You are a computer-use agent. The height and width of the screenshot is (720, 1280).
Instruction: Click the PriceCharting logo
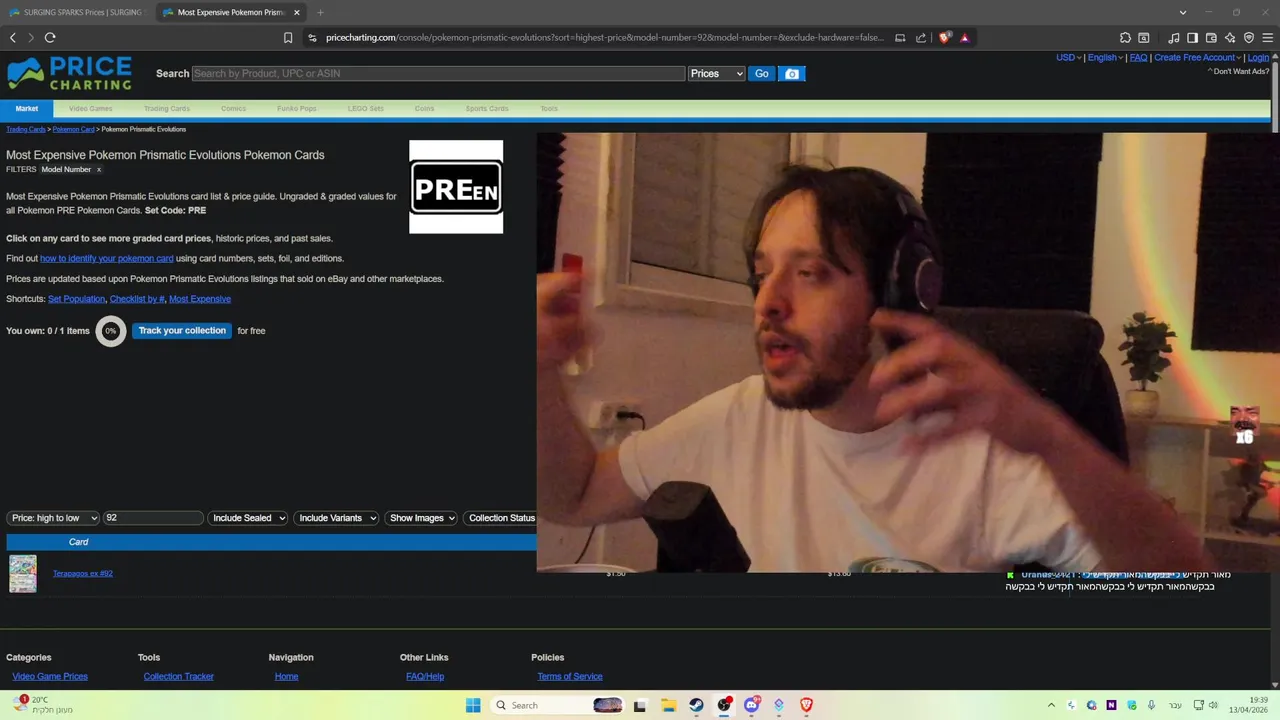pyautogui.click(x=70, y=73)
